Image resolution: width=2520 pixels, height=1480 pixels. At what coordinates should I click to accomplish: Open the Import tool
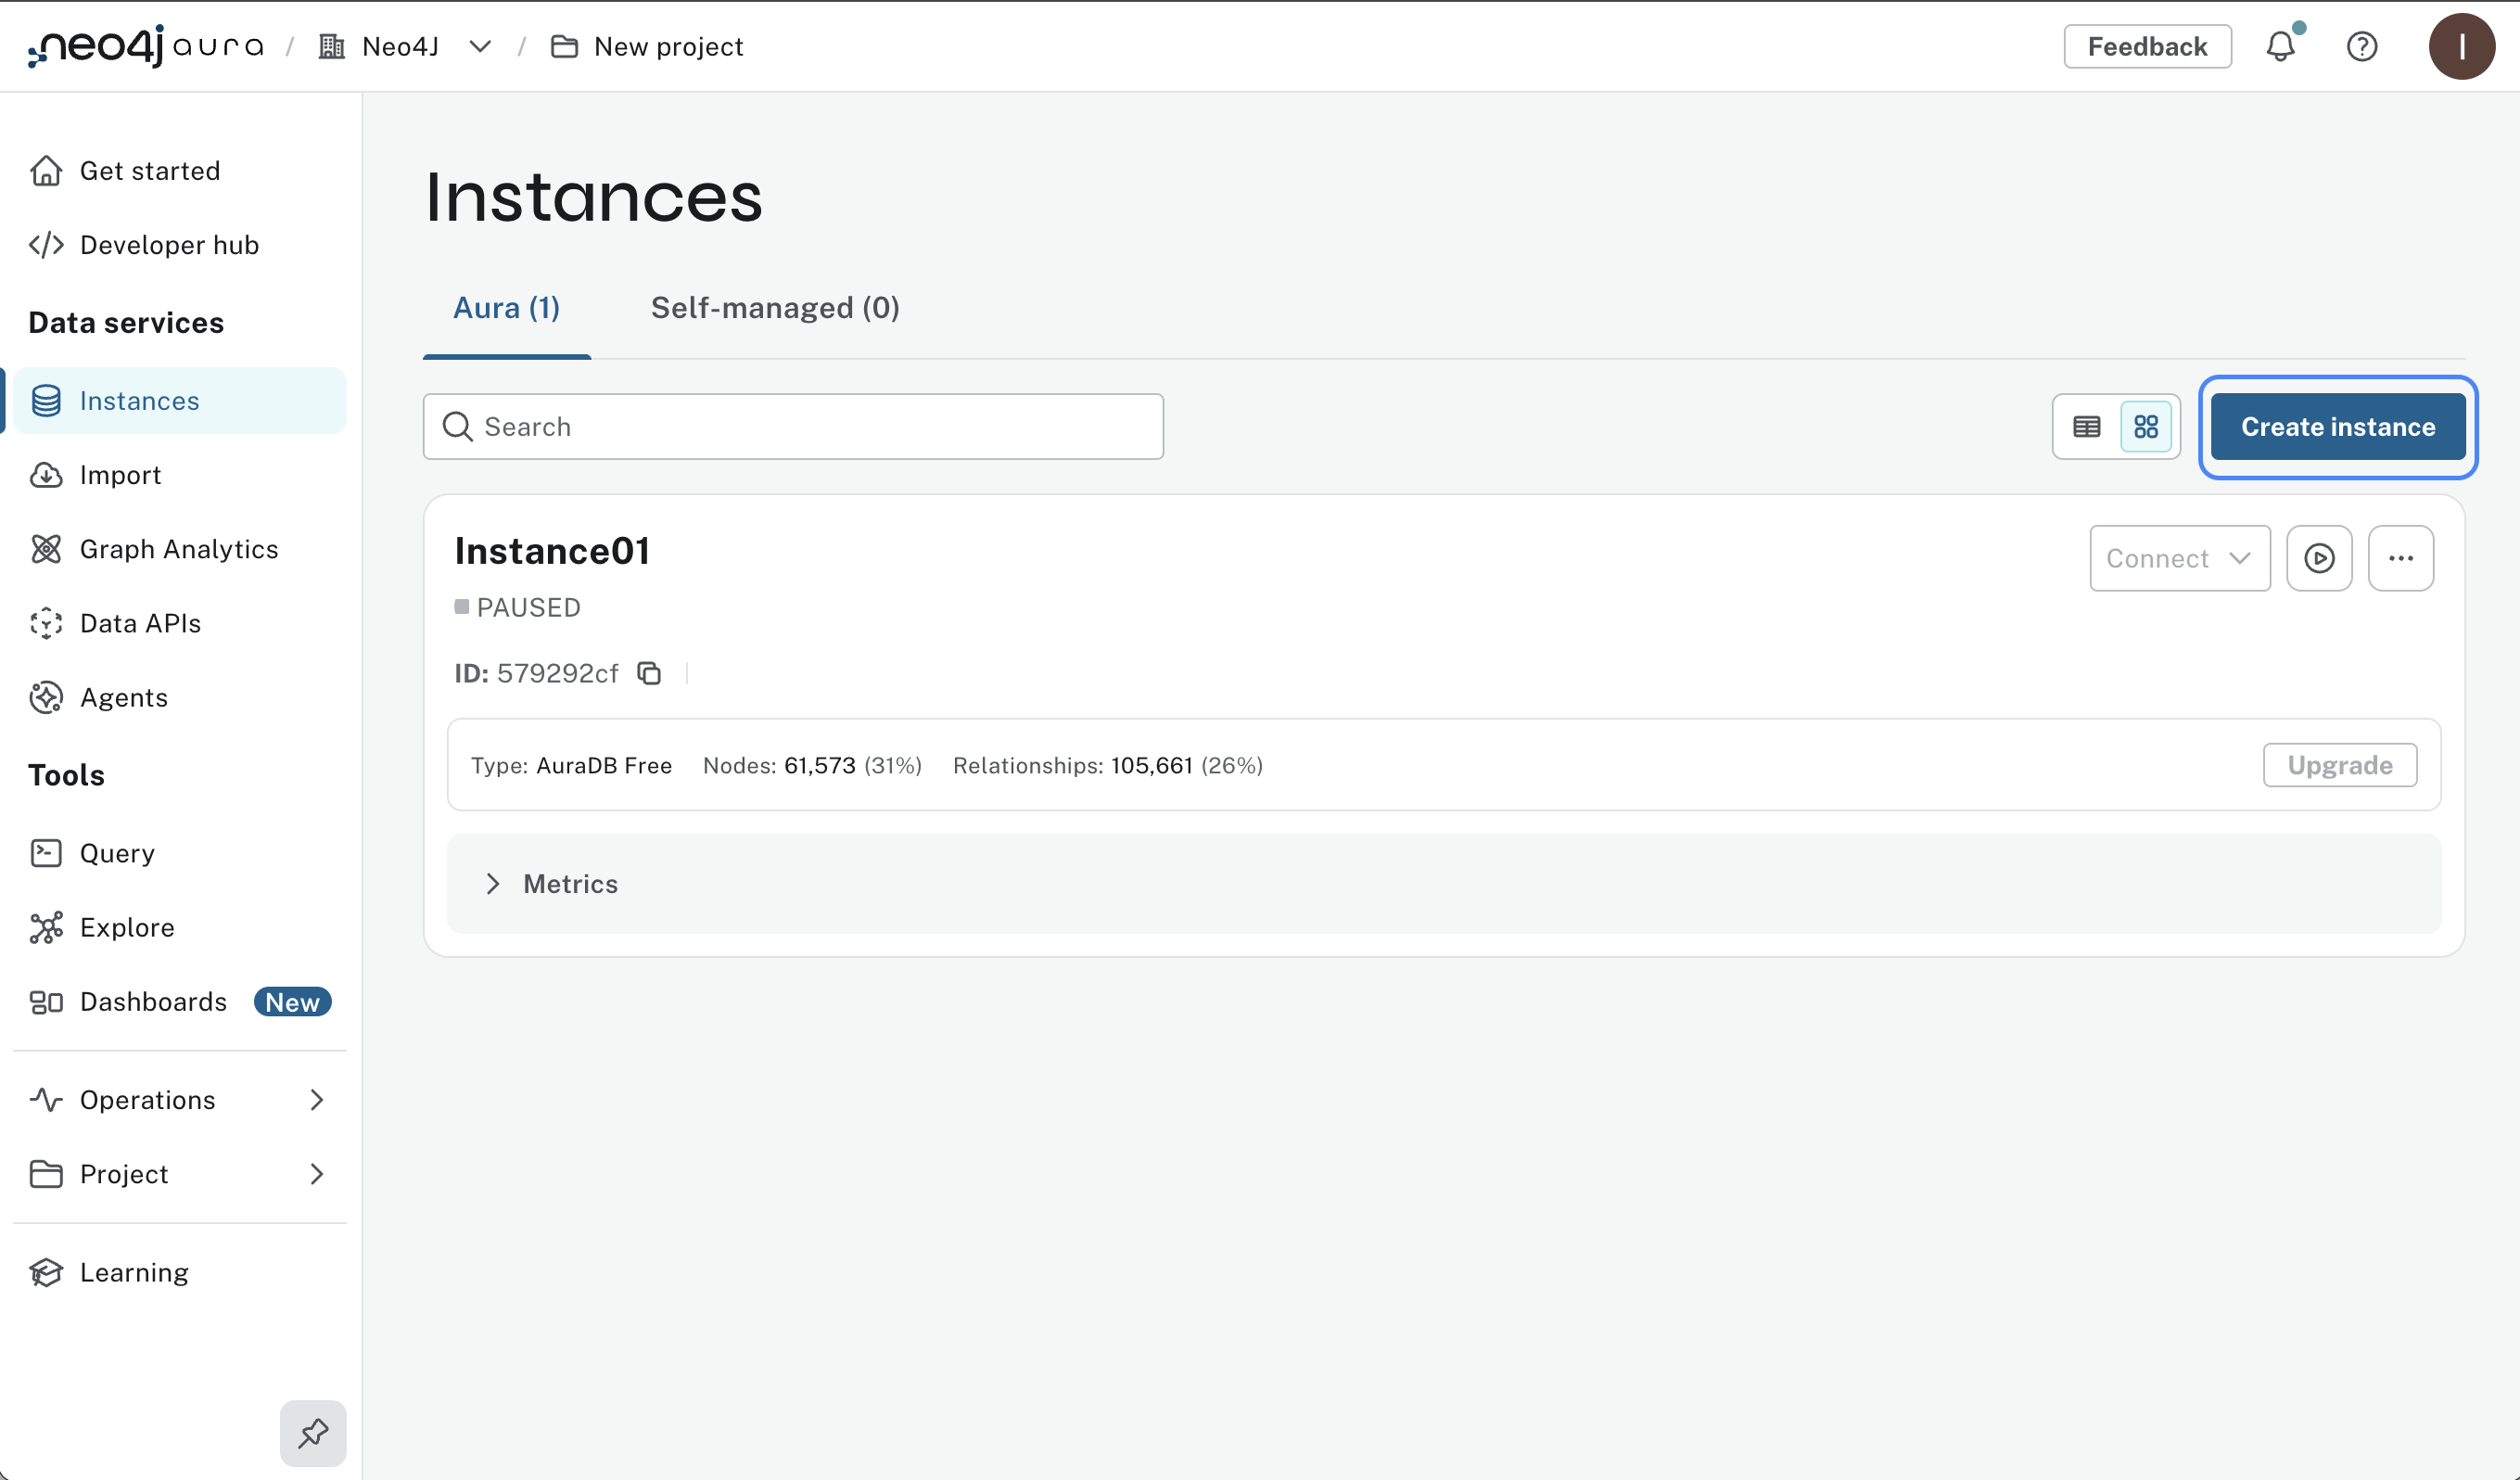120,475
